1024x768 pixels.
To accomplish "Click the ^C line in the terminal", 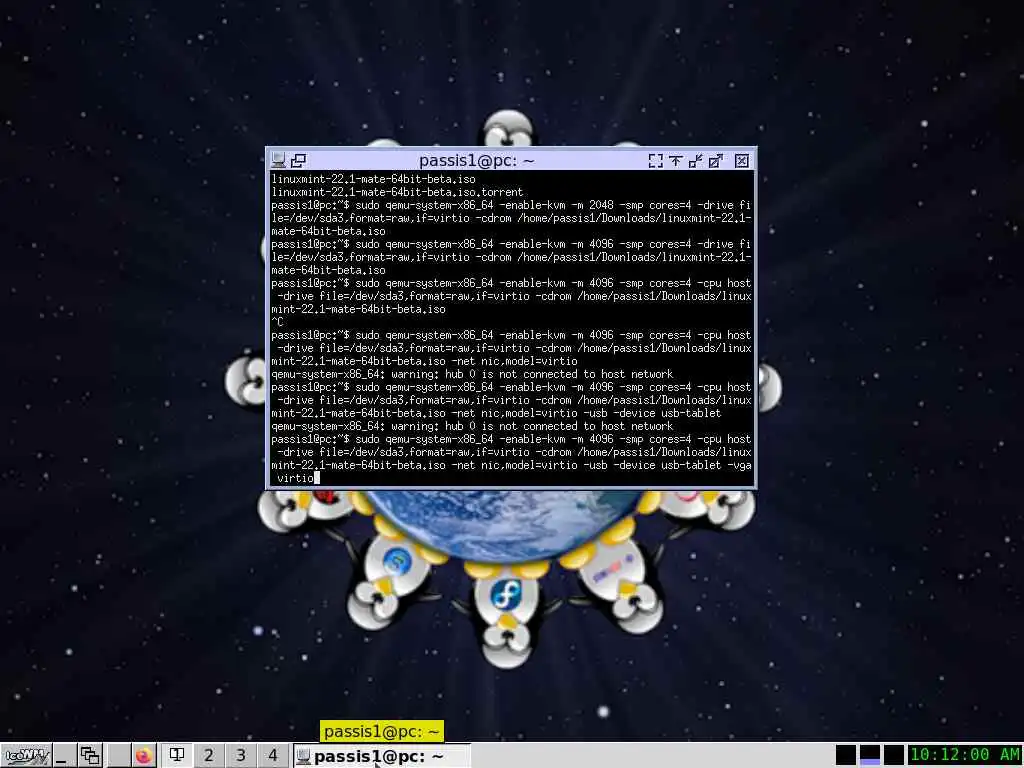I will pyautogui.click(x=278, y=322).
